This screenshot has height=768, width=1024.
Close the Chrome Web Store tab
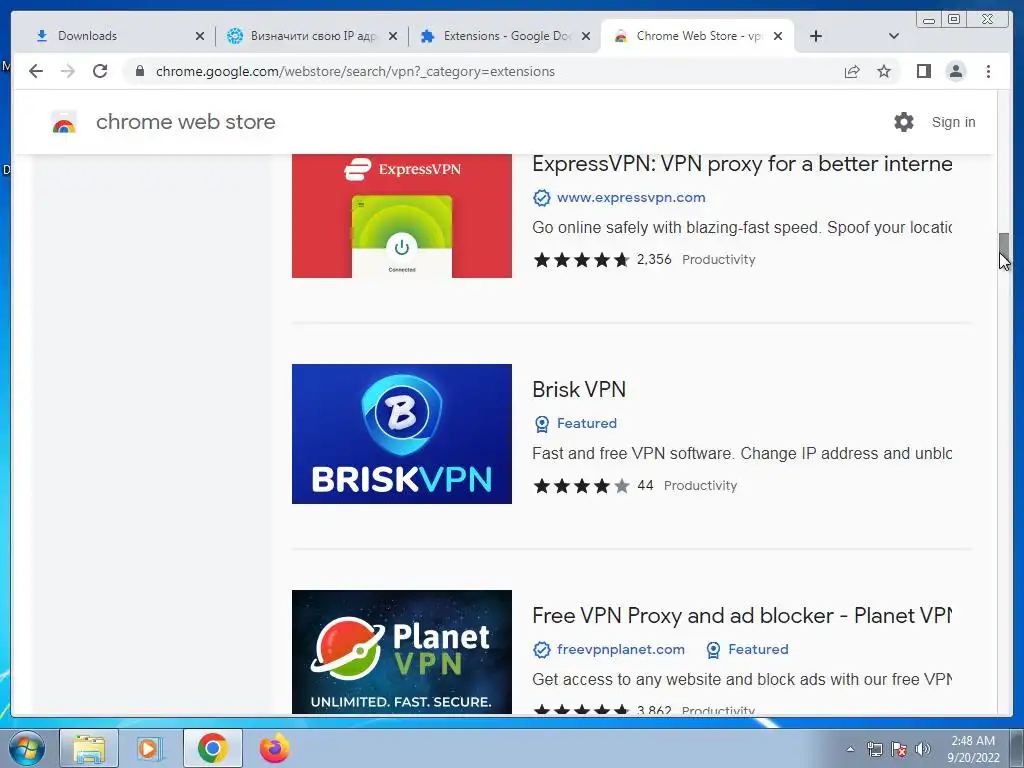(x=778, y=36)
